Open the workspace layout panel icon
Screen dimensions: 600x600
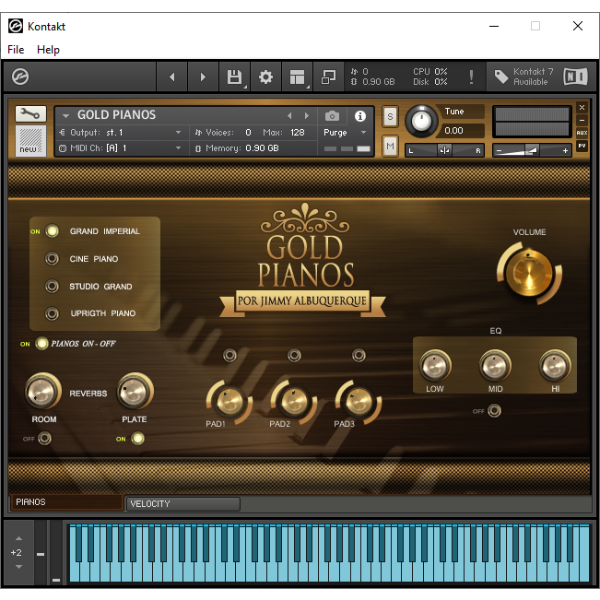[297, 77]
